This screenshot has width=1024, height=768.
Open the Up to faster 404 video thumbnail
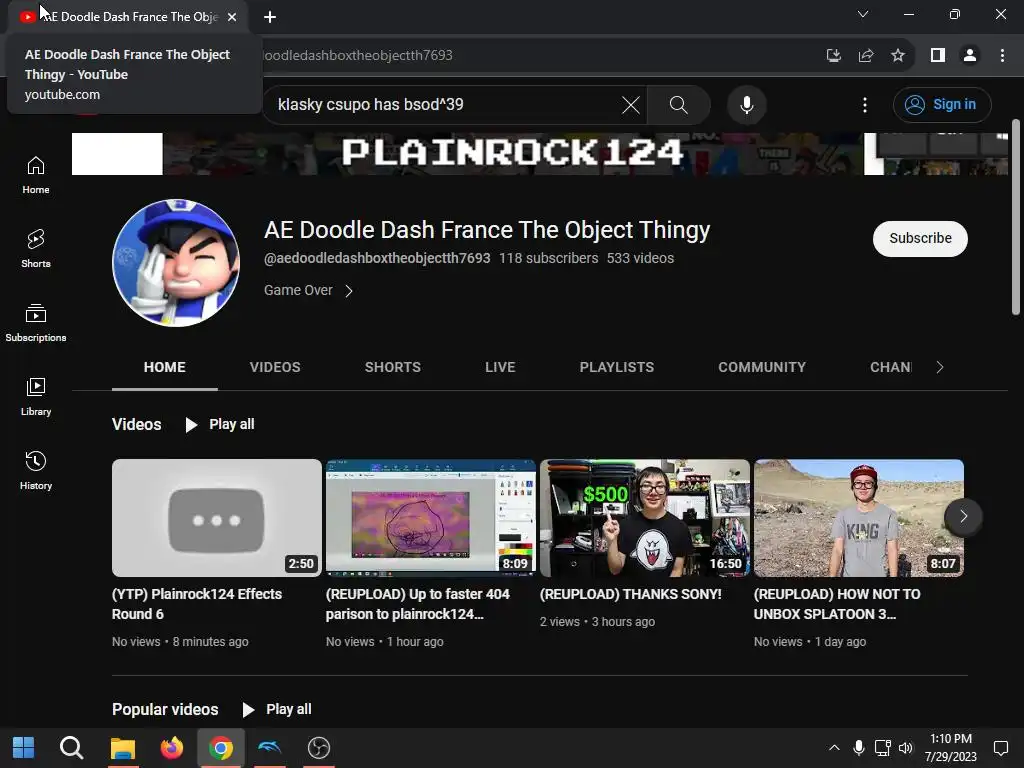pos(431,518)
